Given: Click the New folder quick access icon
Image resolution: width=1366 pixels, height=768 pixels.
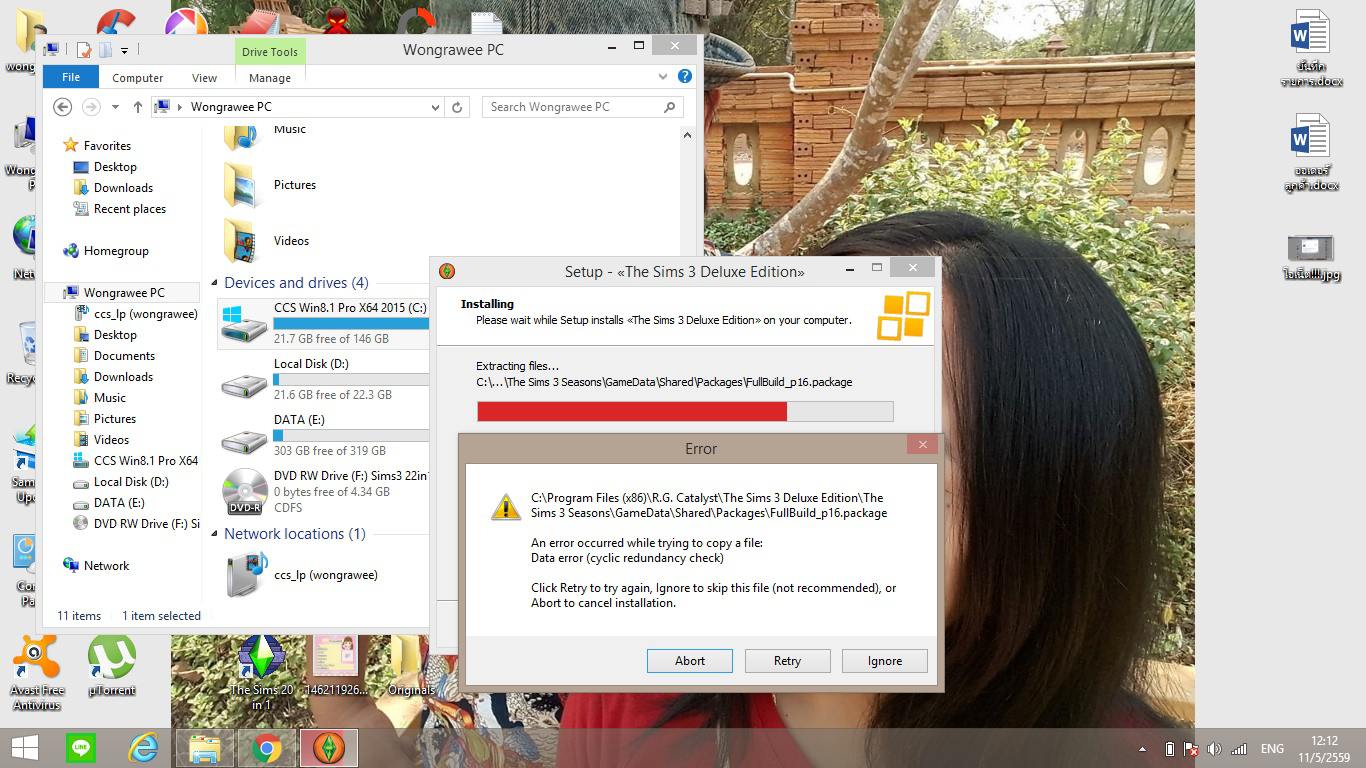Looking at the screenshot, I should [x=105, y=49].
